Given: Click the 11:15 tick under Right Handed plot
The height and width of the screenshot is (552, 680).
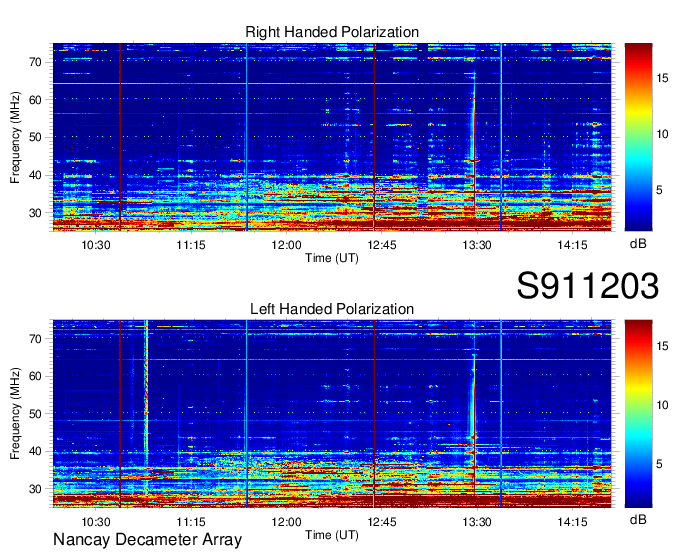Looking at the screenshot, I should pyautogui.click(x=191, y=245).
